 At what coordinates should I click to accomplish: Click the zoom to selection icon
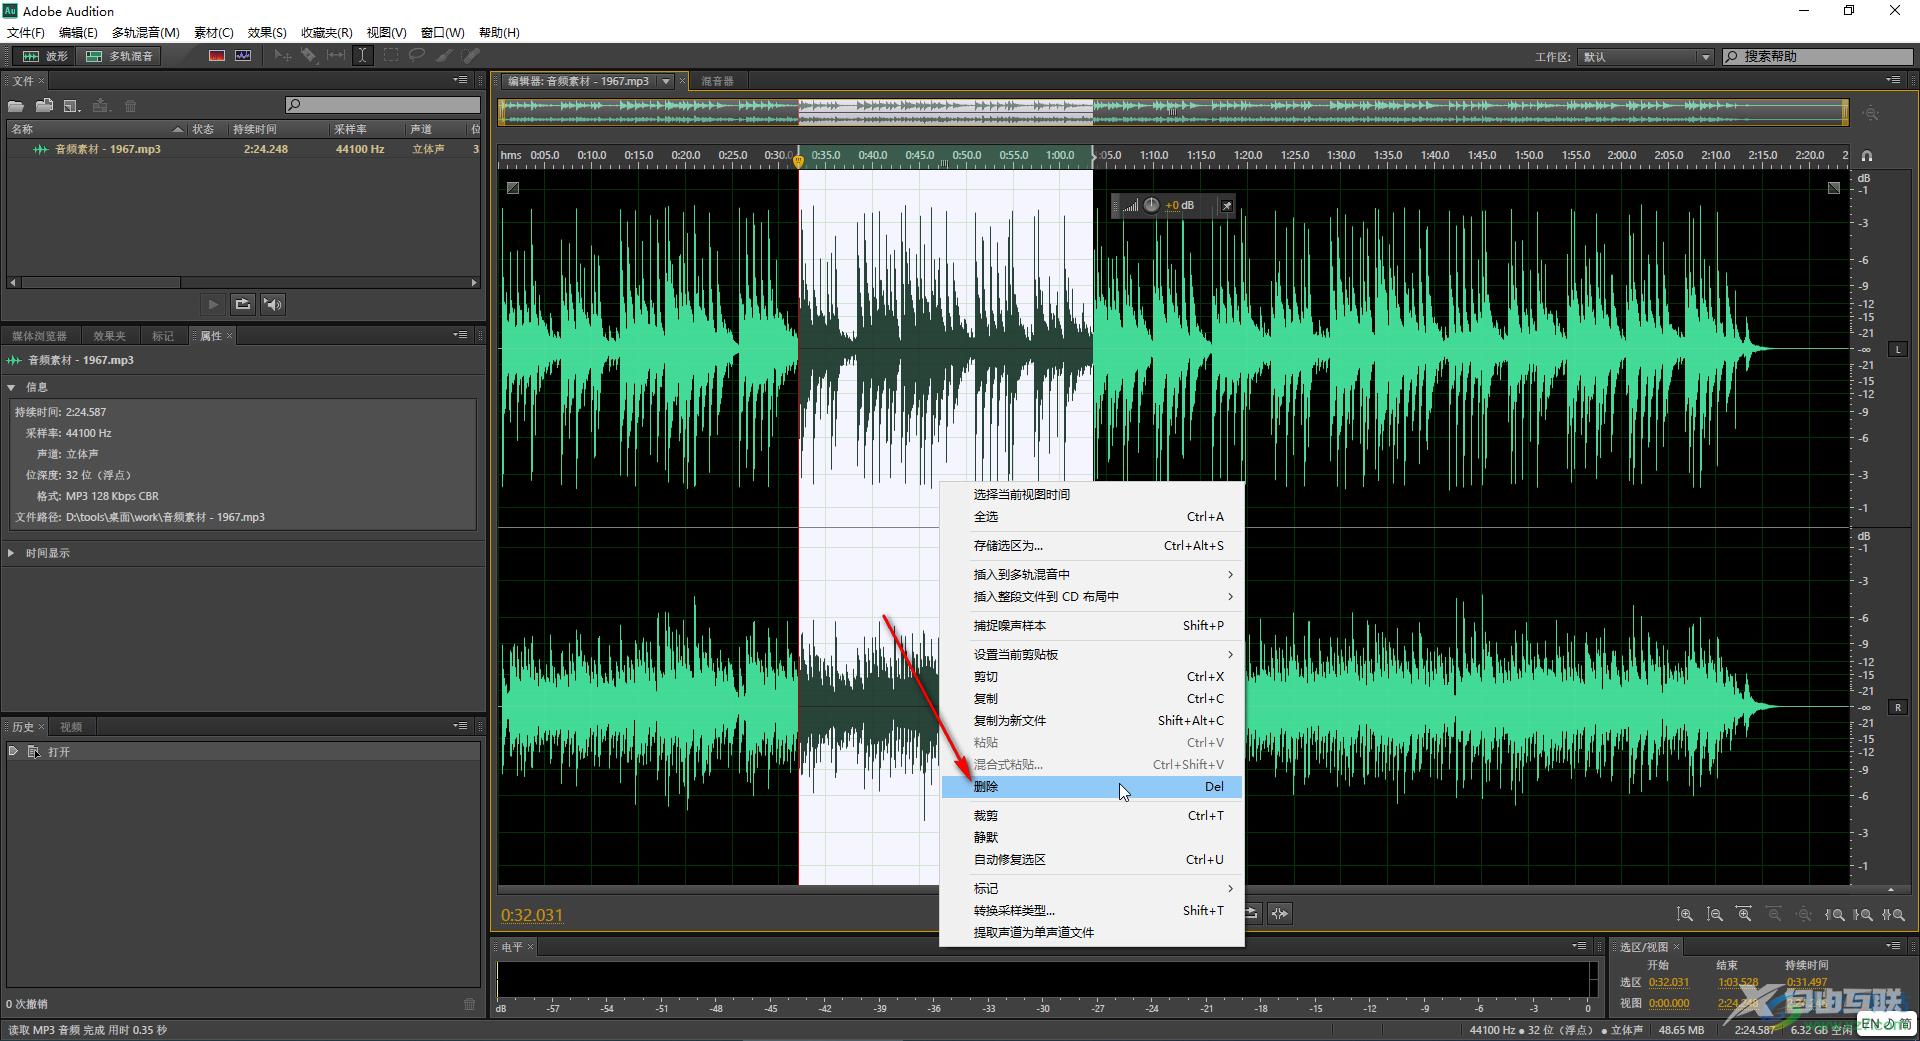click(1893, 914)
